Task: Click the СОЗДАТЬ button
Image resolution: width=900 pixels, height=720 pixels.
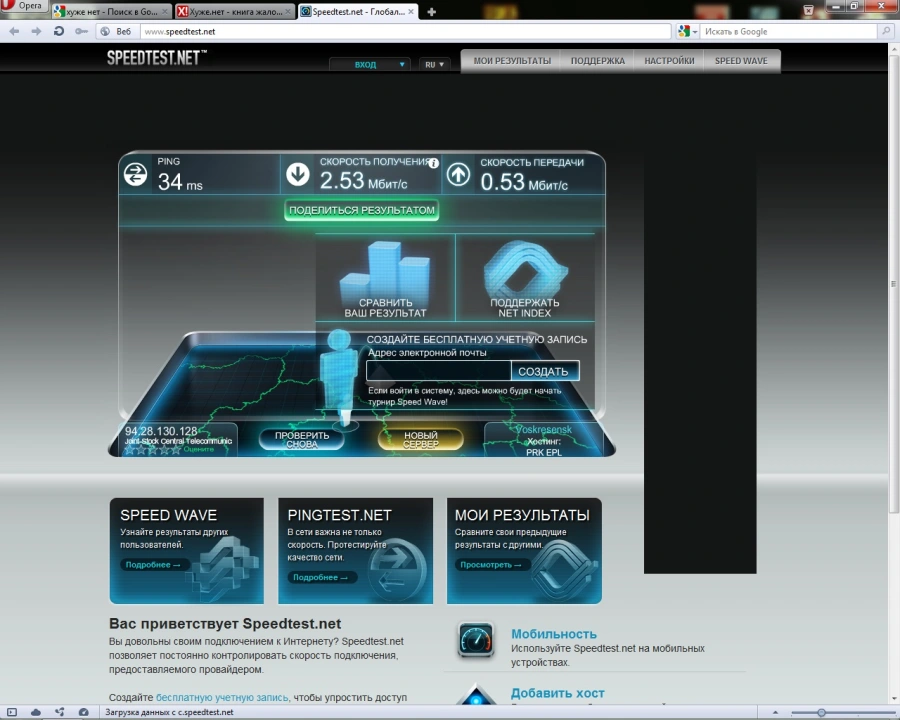Action: [544, 371]
